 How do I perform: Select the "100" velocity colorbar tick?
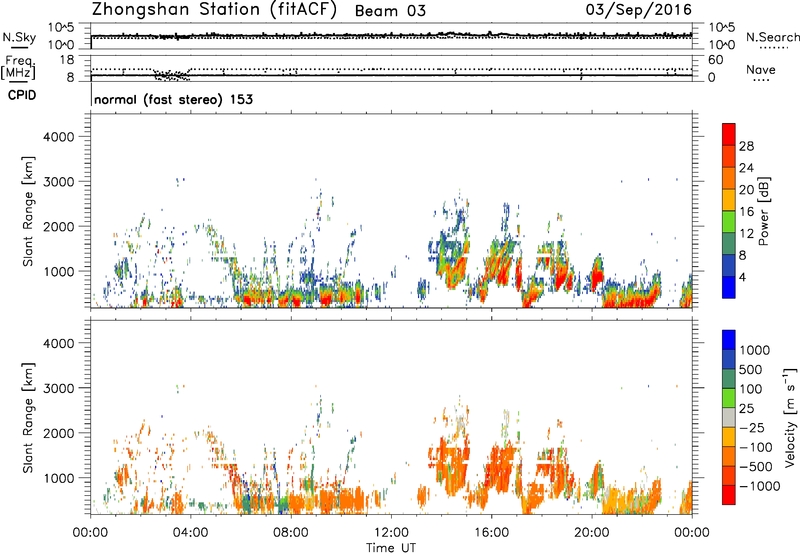pyautogui.click(x=751, y=389)
